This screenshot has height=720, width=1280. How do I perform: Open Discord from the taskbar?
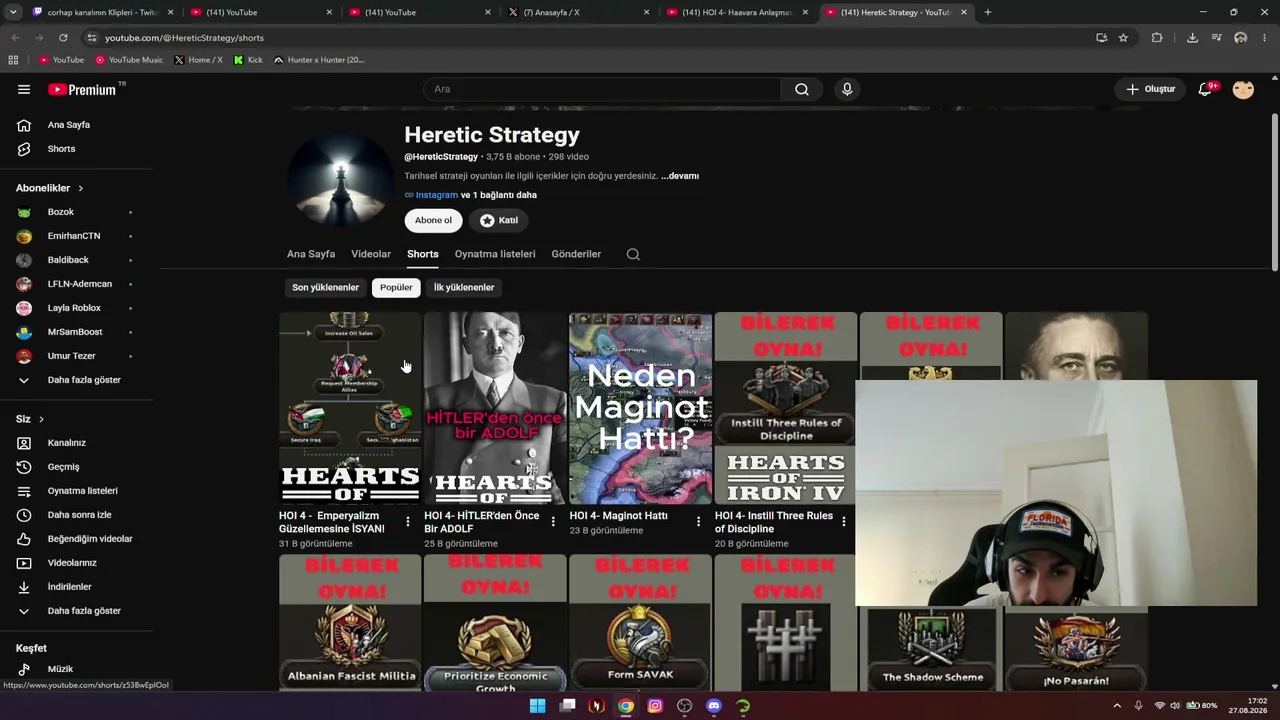[x=714, y=706]
